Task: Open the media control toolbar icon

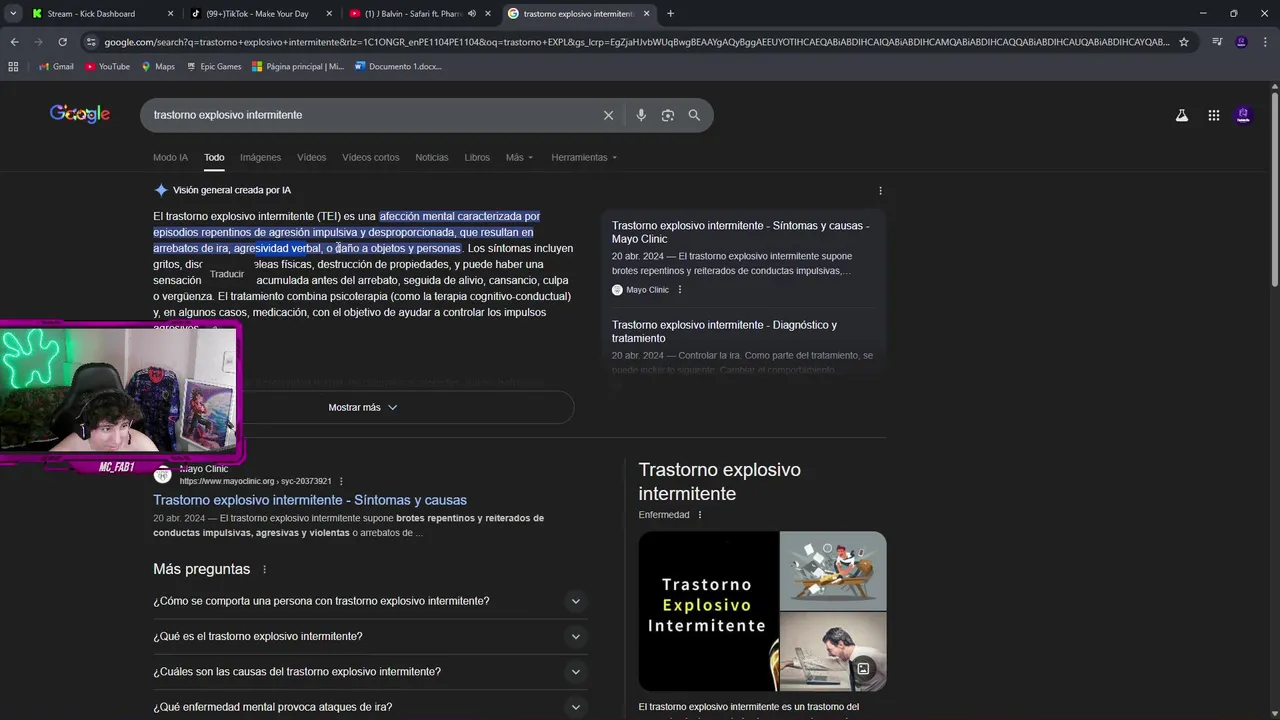Action: (x=1217, y=42)
